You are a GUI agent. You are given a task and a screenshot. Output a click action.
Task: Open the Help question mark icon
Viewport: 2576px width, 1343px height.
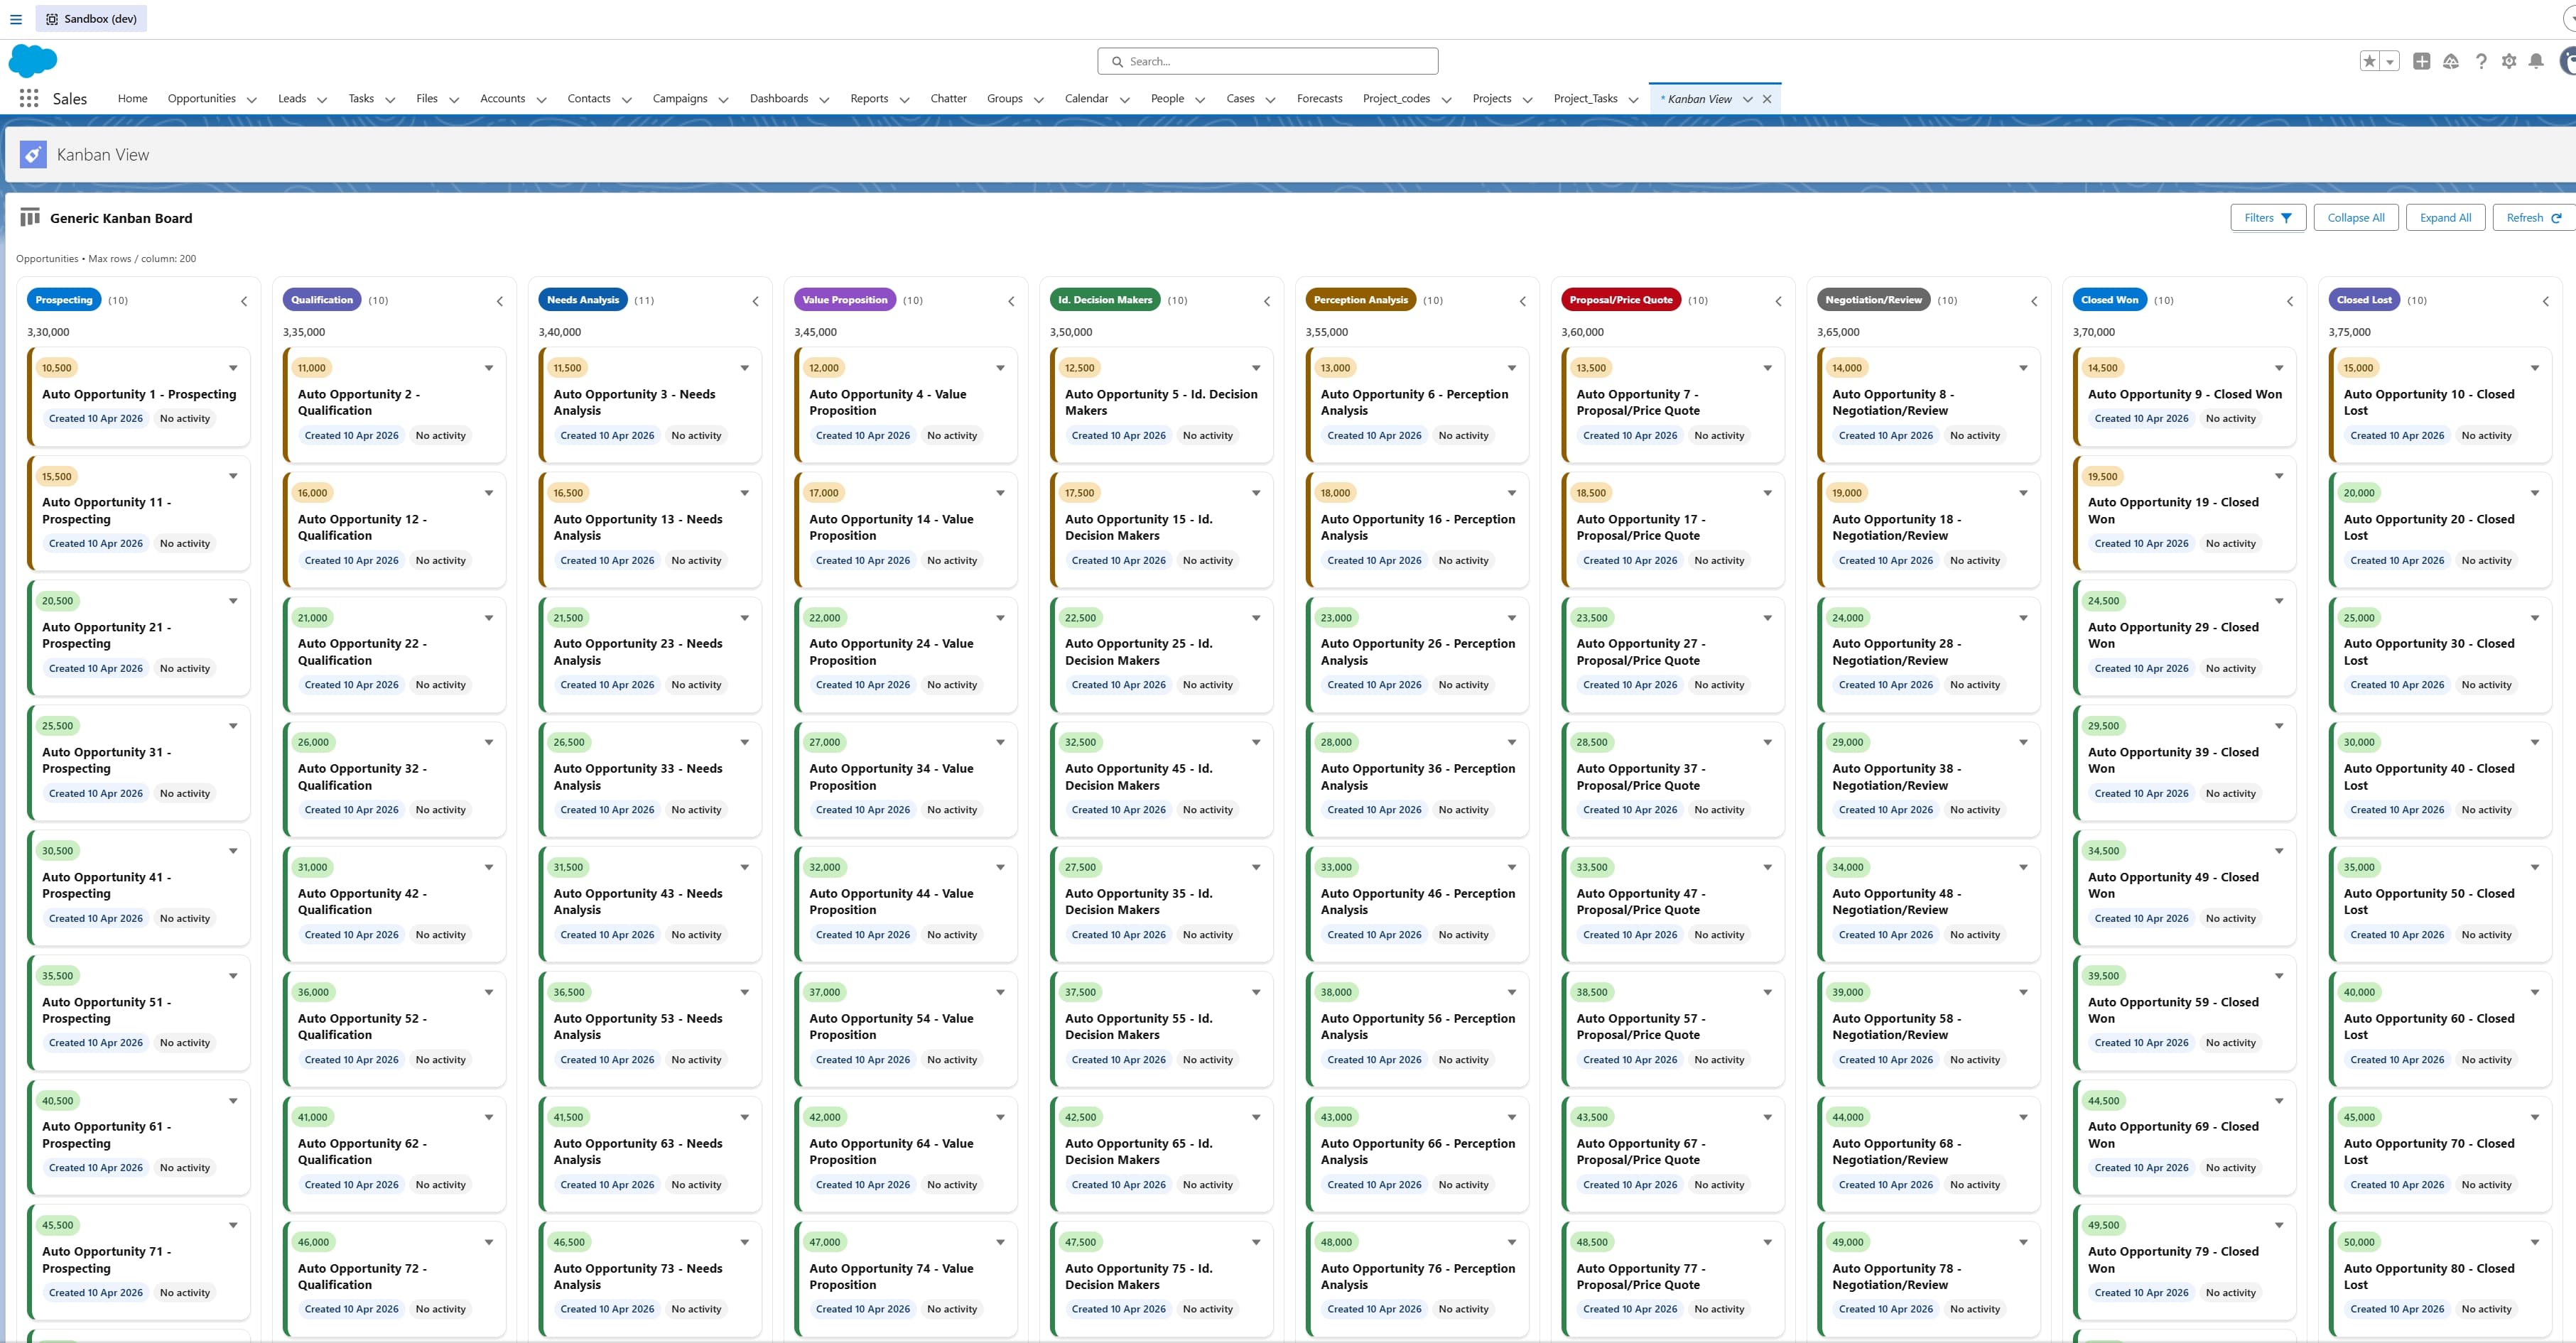2481,61
